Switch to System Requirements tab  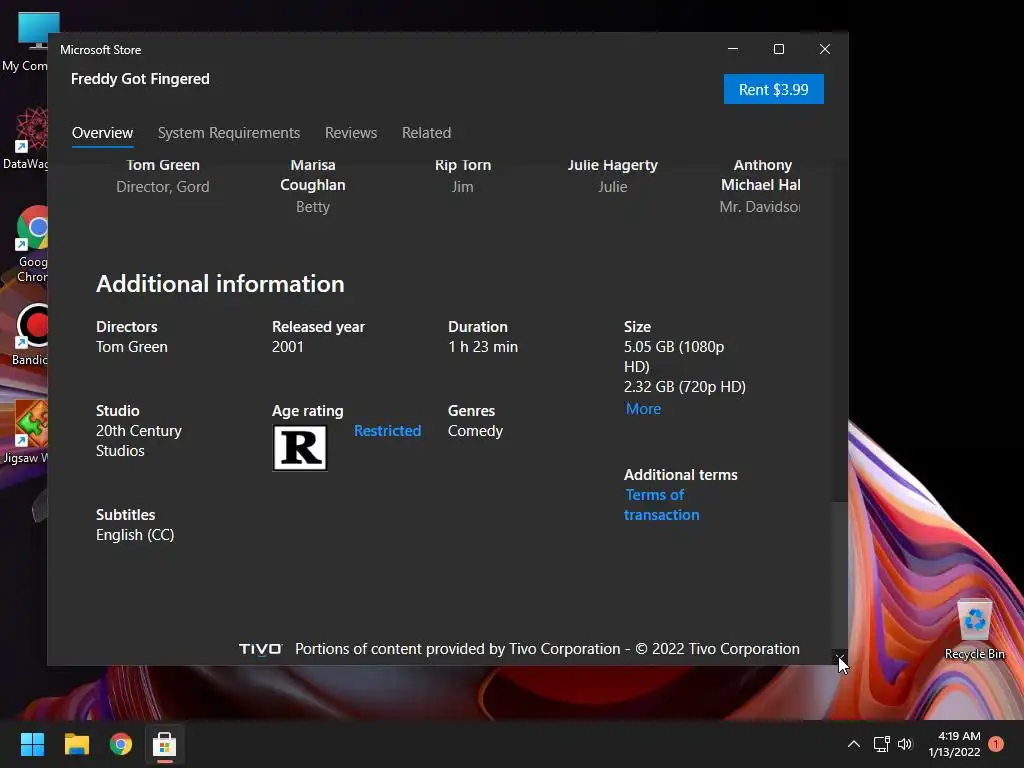(229, 133)
